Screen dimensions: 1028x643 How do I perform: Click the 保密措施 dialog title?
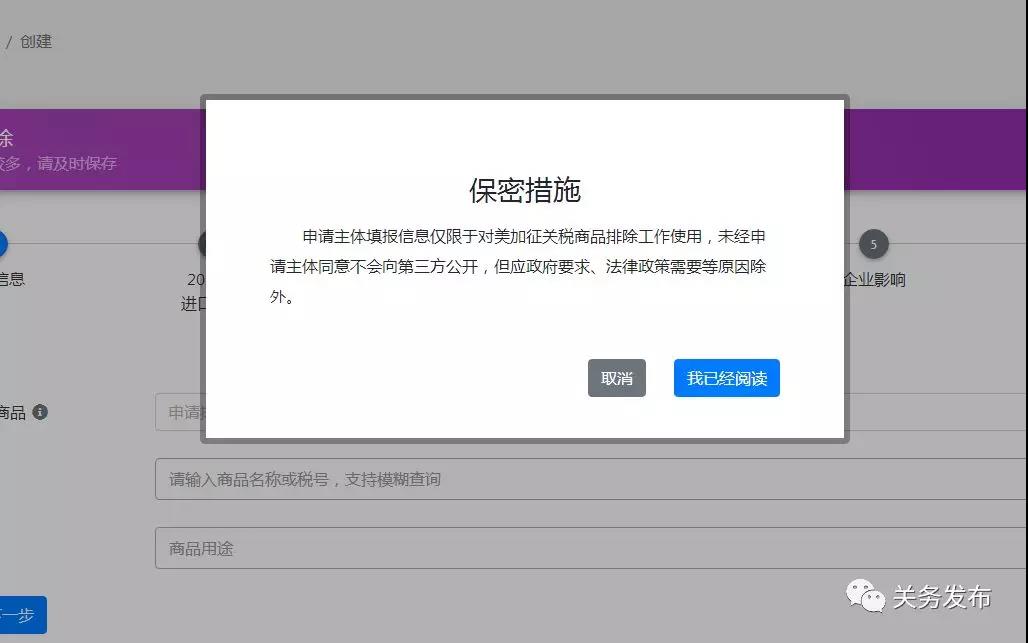point(525,190)
